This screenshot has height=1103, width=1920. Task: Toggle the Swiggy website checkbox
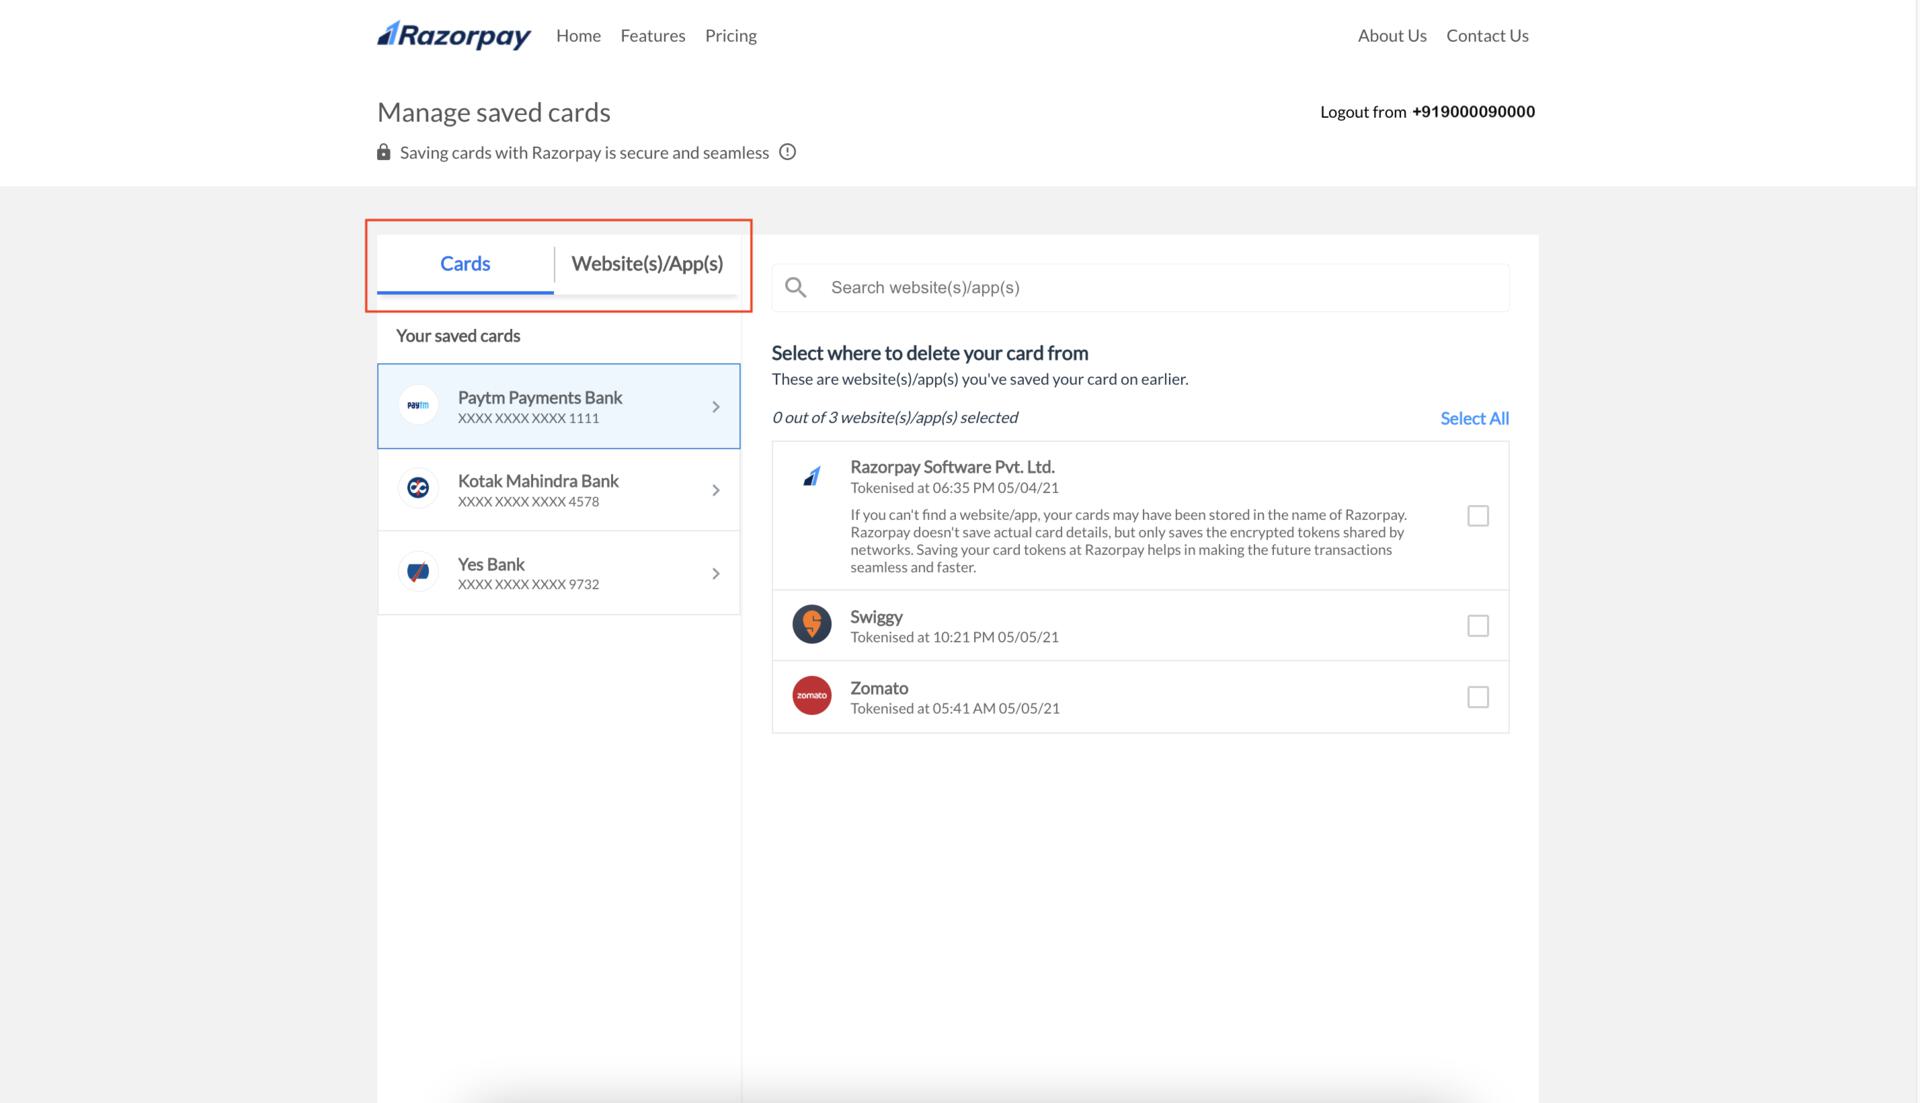click(x=1477, y=625)
